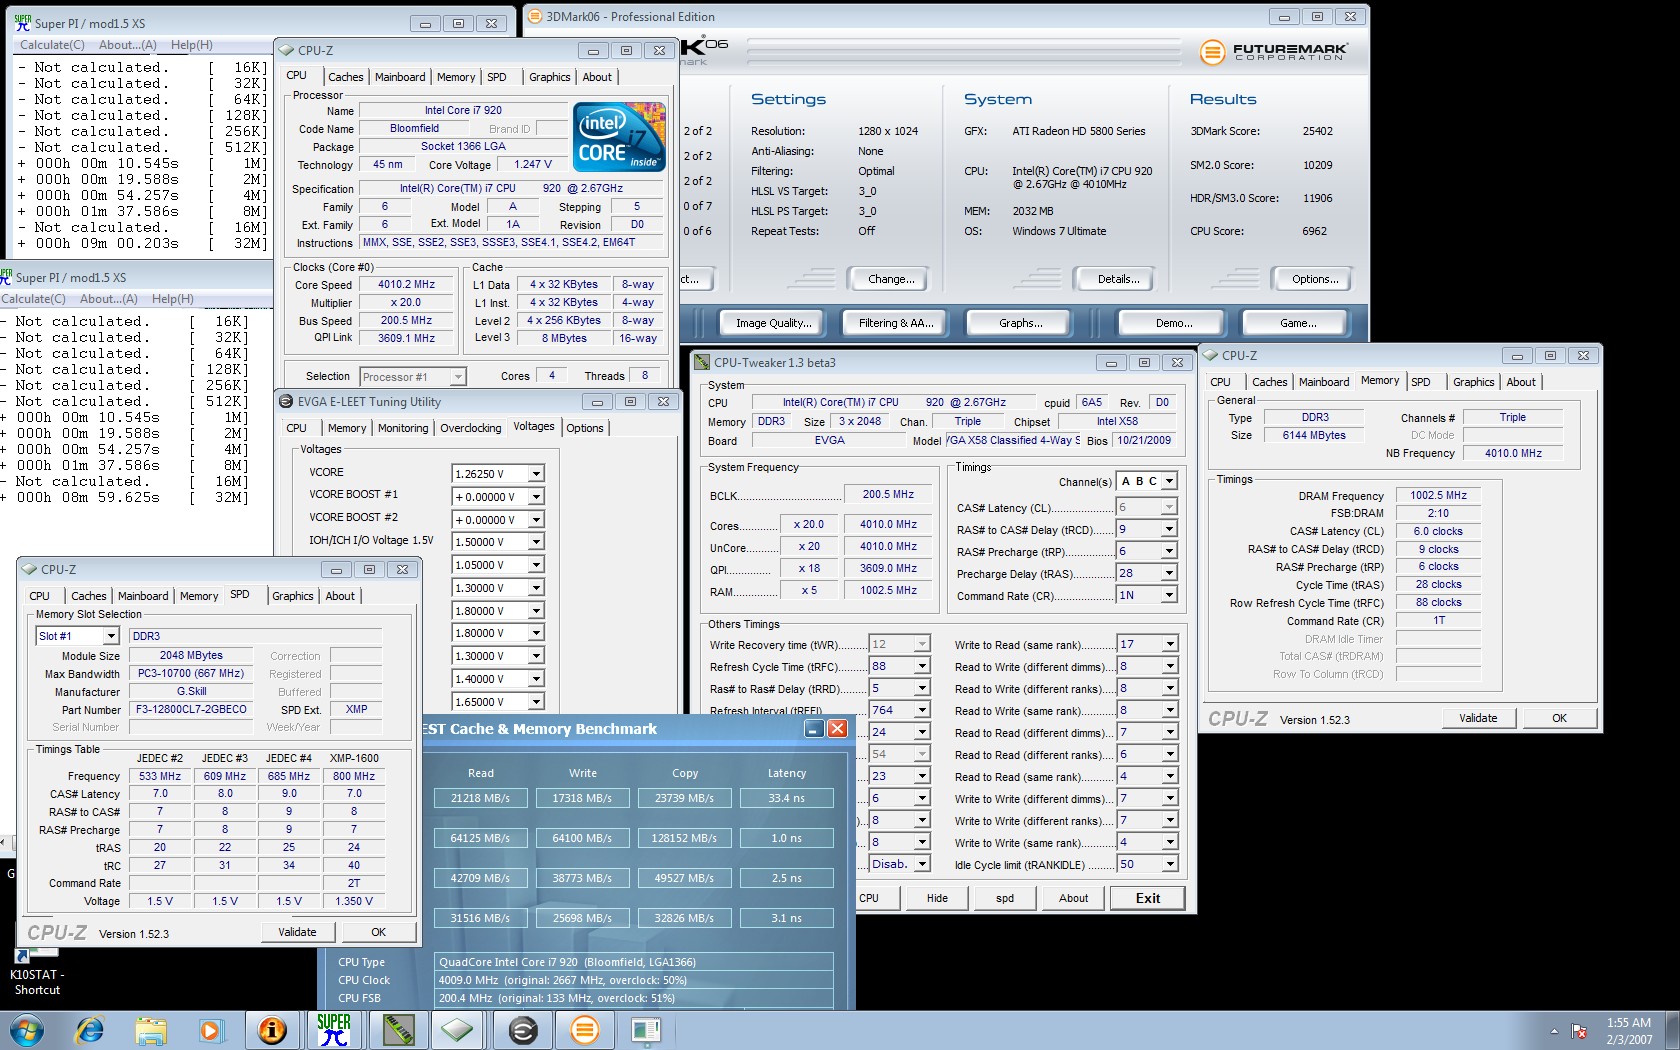Click network status tray icon with red X
This screenshot has height=1050, width=1680.
1580,1031
